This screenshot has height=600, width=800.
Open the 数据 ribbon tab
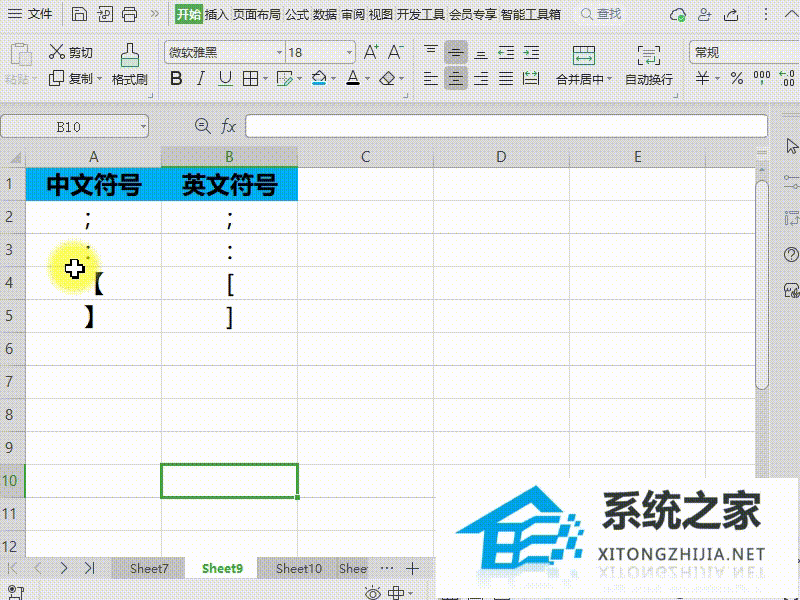pyautogui.click(x=325, y=14)
